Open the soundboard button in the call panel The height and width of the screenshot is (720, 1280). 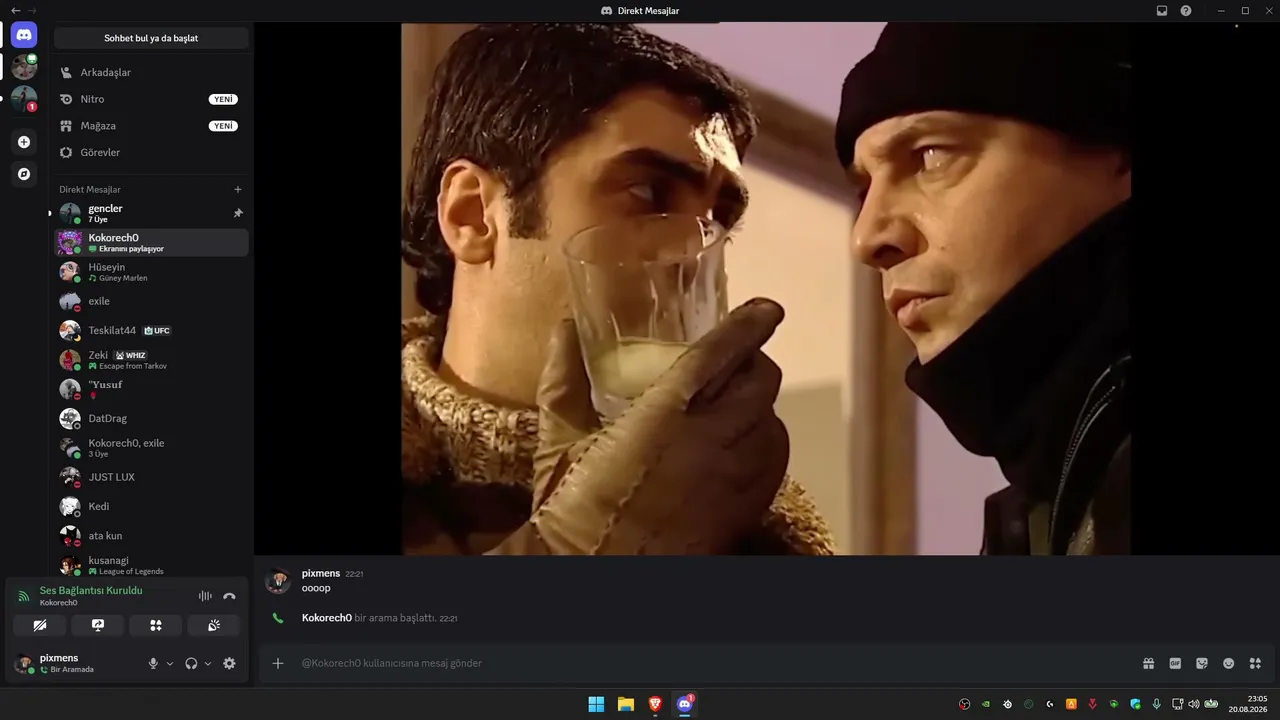214,625
